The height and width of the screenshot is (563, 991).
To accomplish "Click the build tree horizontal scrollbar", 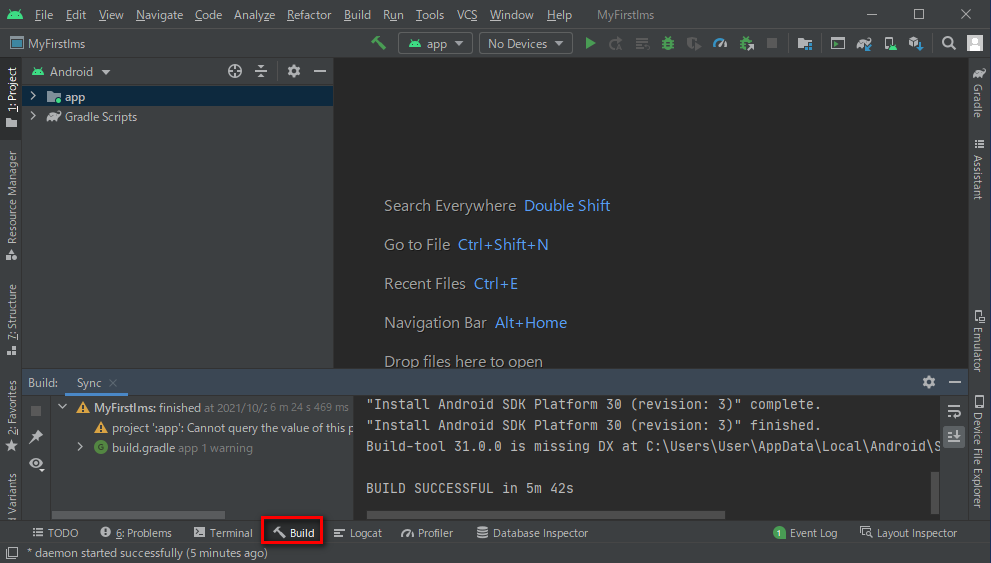I will tap(138, 515).
